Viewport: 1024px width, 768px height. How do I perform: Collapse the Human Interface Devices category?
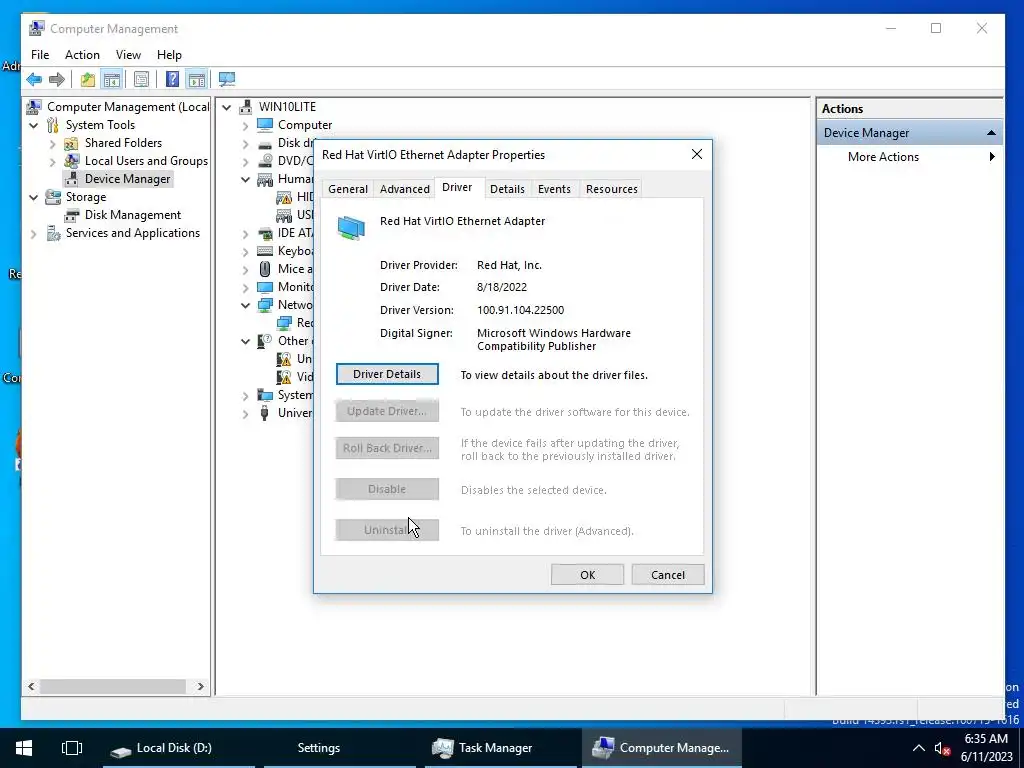[246, 179]
